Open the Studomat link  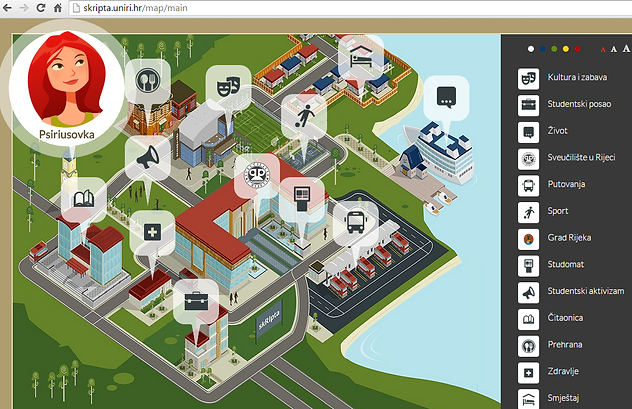(x=565, y=264)
